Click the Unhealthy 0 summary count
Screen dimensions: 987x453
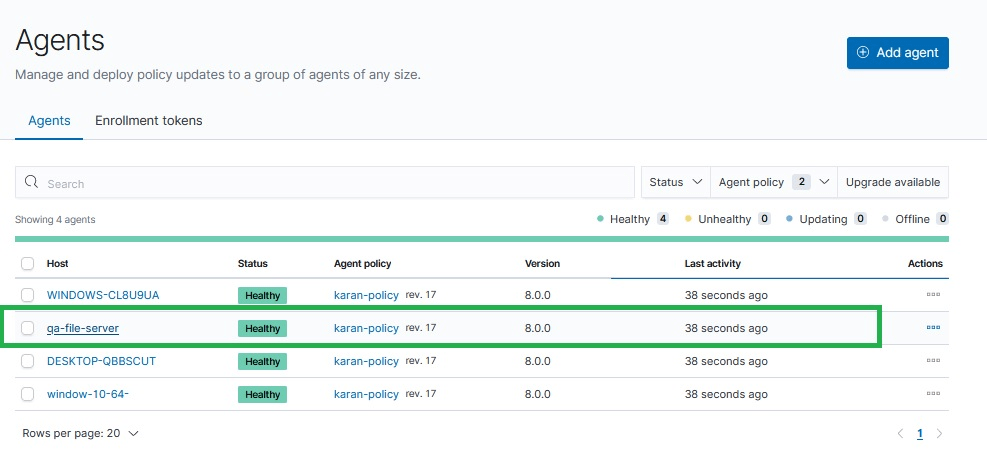click(727, 219)
